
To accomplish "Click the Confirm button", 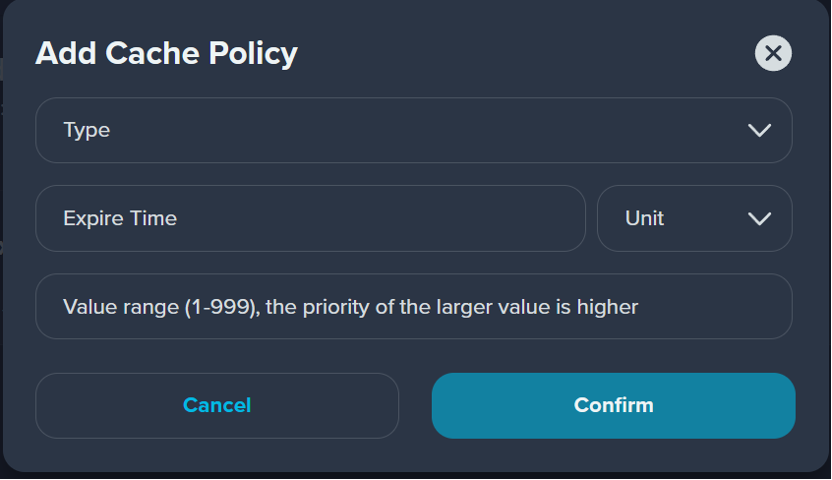I will click(613, 406).
